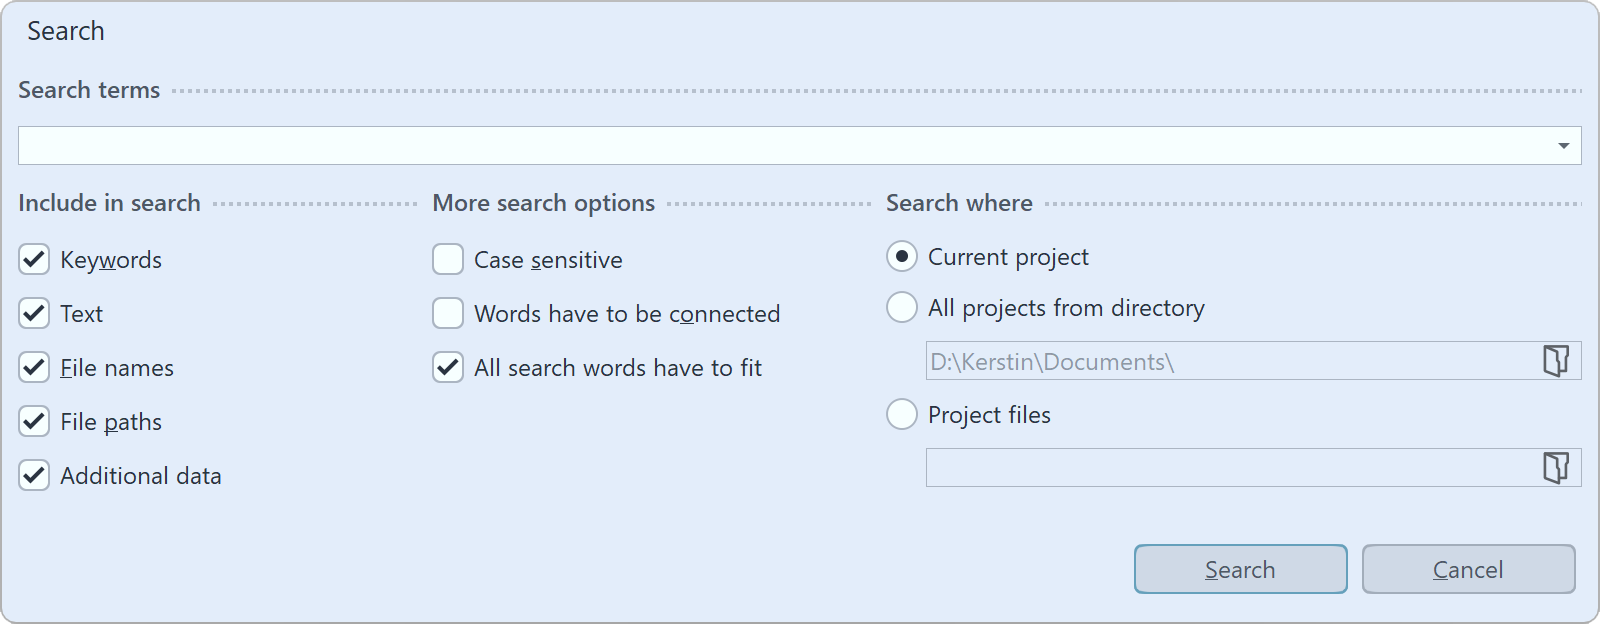This screenshot has width=1600, height=624.
Task: Disable the File names option
Action: pos(33,367)
